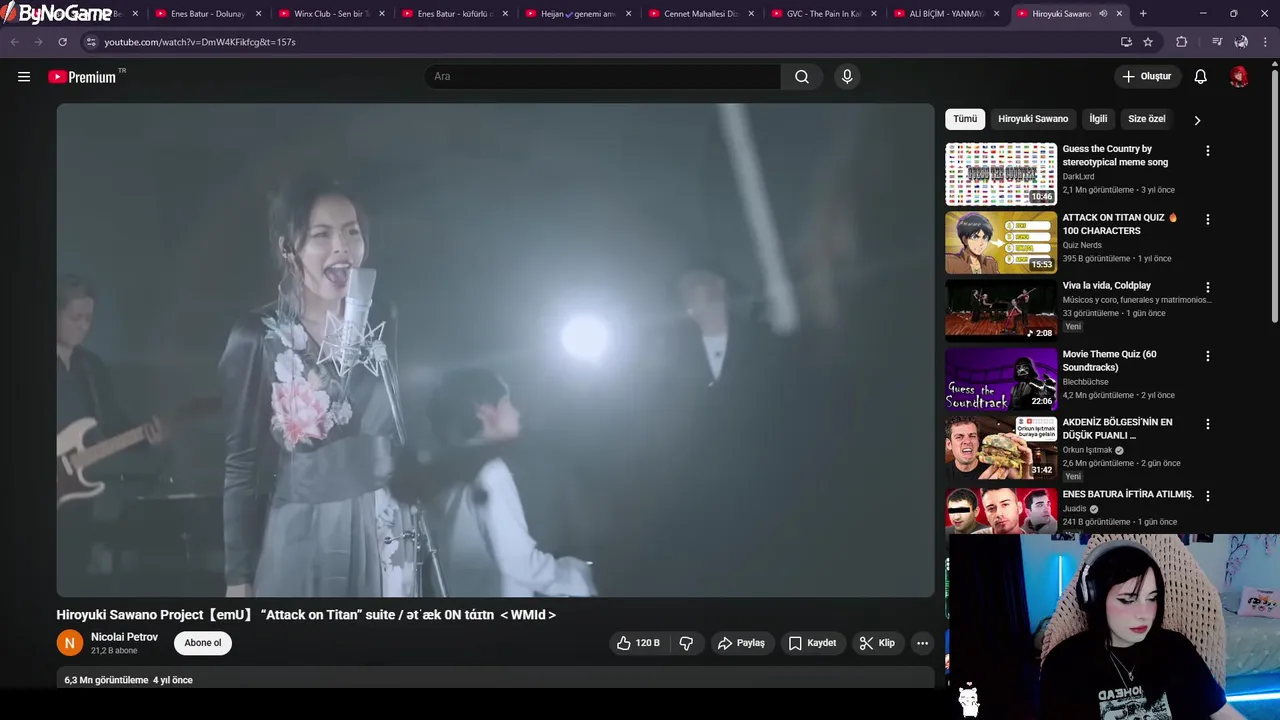Open the media controls icon in toolbar
The image size is (1280, 720).
point(1217,42)
